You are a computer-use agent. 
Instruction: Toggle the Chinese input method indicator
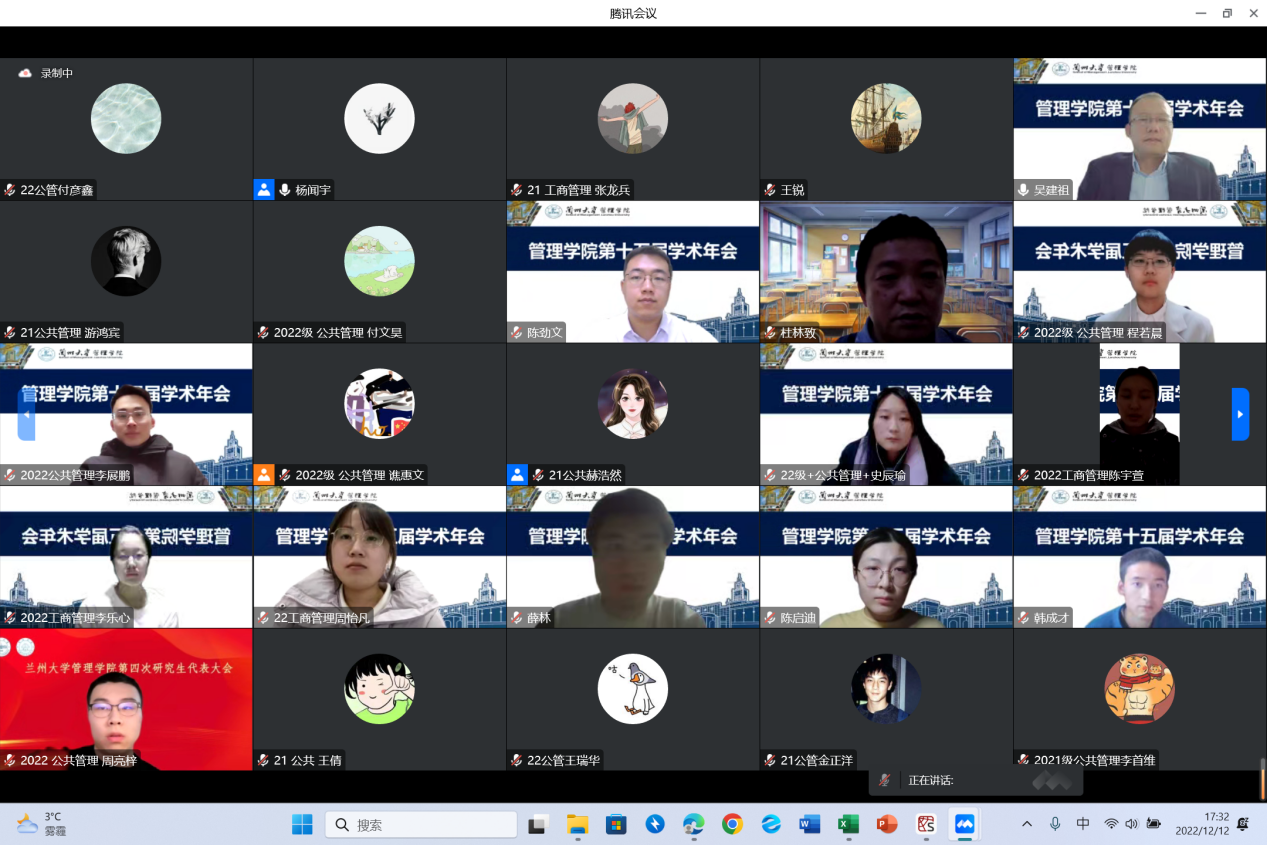1083,824
